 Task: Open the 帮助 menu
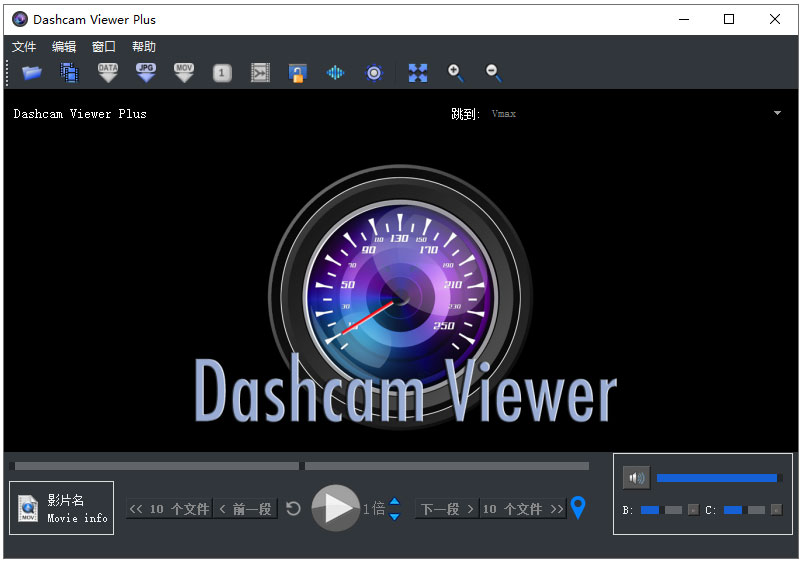pyautogui.click(x=144, y=47)
